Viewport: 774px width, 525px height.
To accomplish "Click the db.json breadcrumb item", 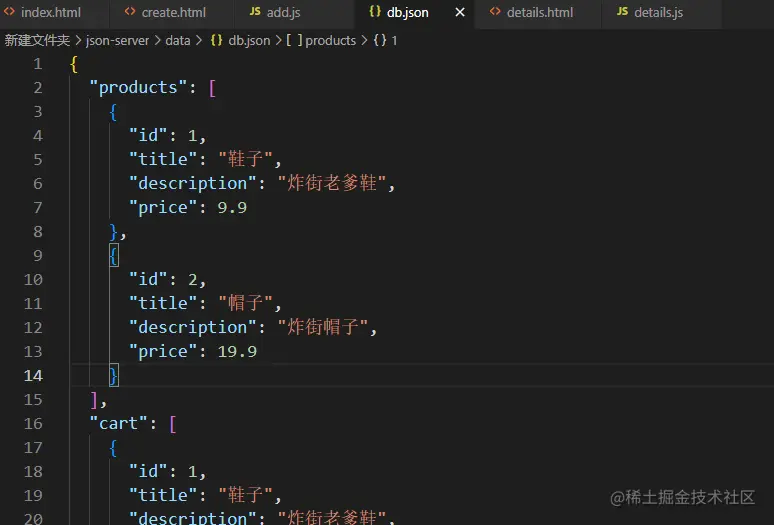I will click(249, 40).
